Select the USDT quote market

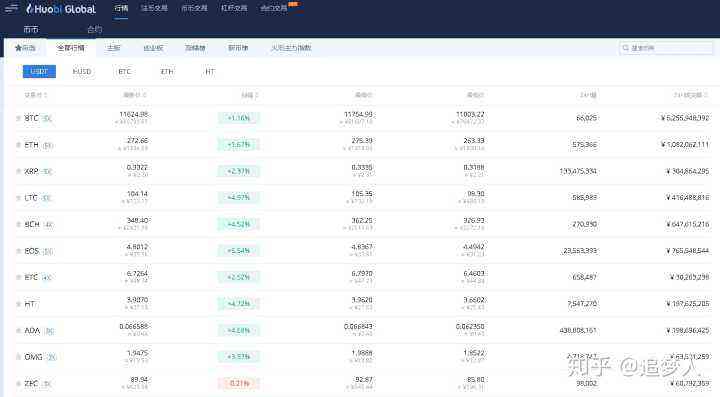(39, 72)
